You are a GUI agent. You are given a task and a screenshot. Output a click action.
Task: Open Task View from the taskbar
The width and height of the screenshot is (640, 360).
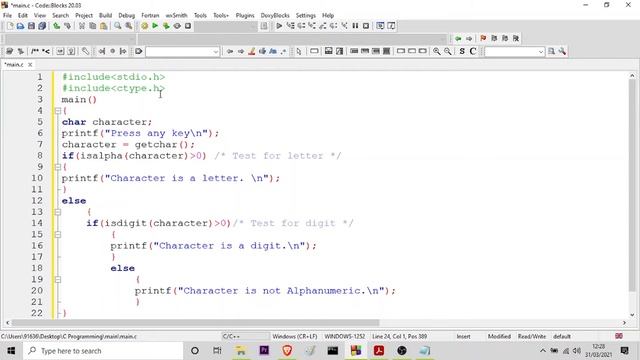point(217,351)
